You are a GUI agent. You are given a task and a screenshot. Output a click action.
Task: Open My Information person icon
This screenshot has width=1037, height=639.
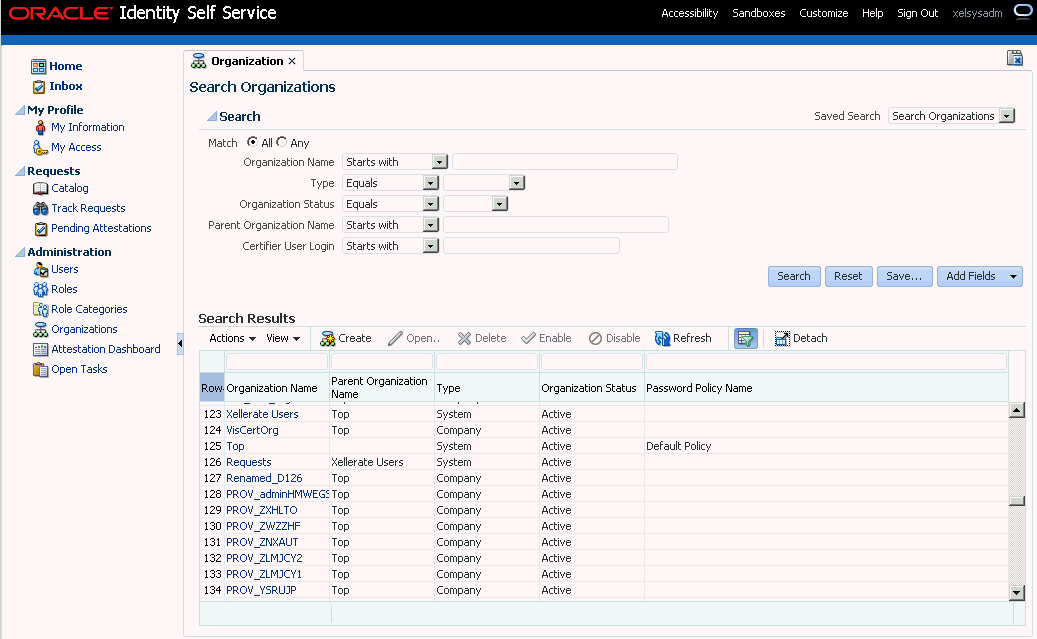tap(40, 127)
